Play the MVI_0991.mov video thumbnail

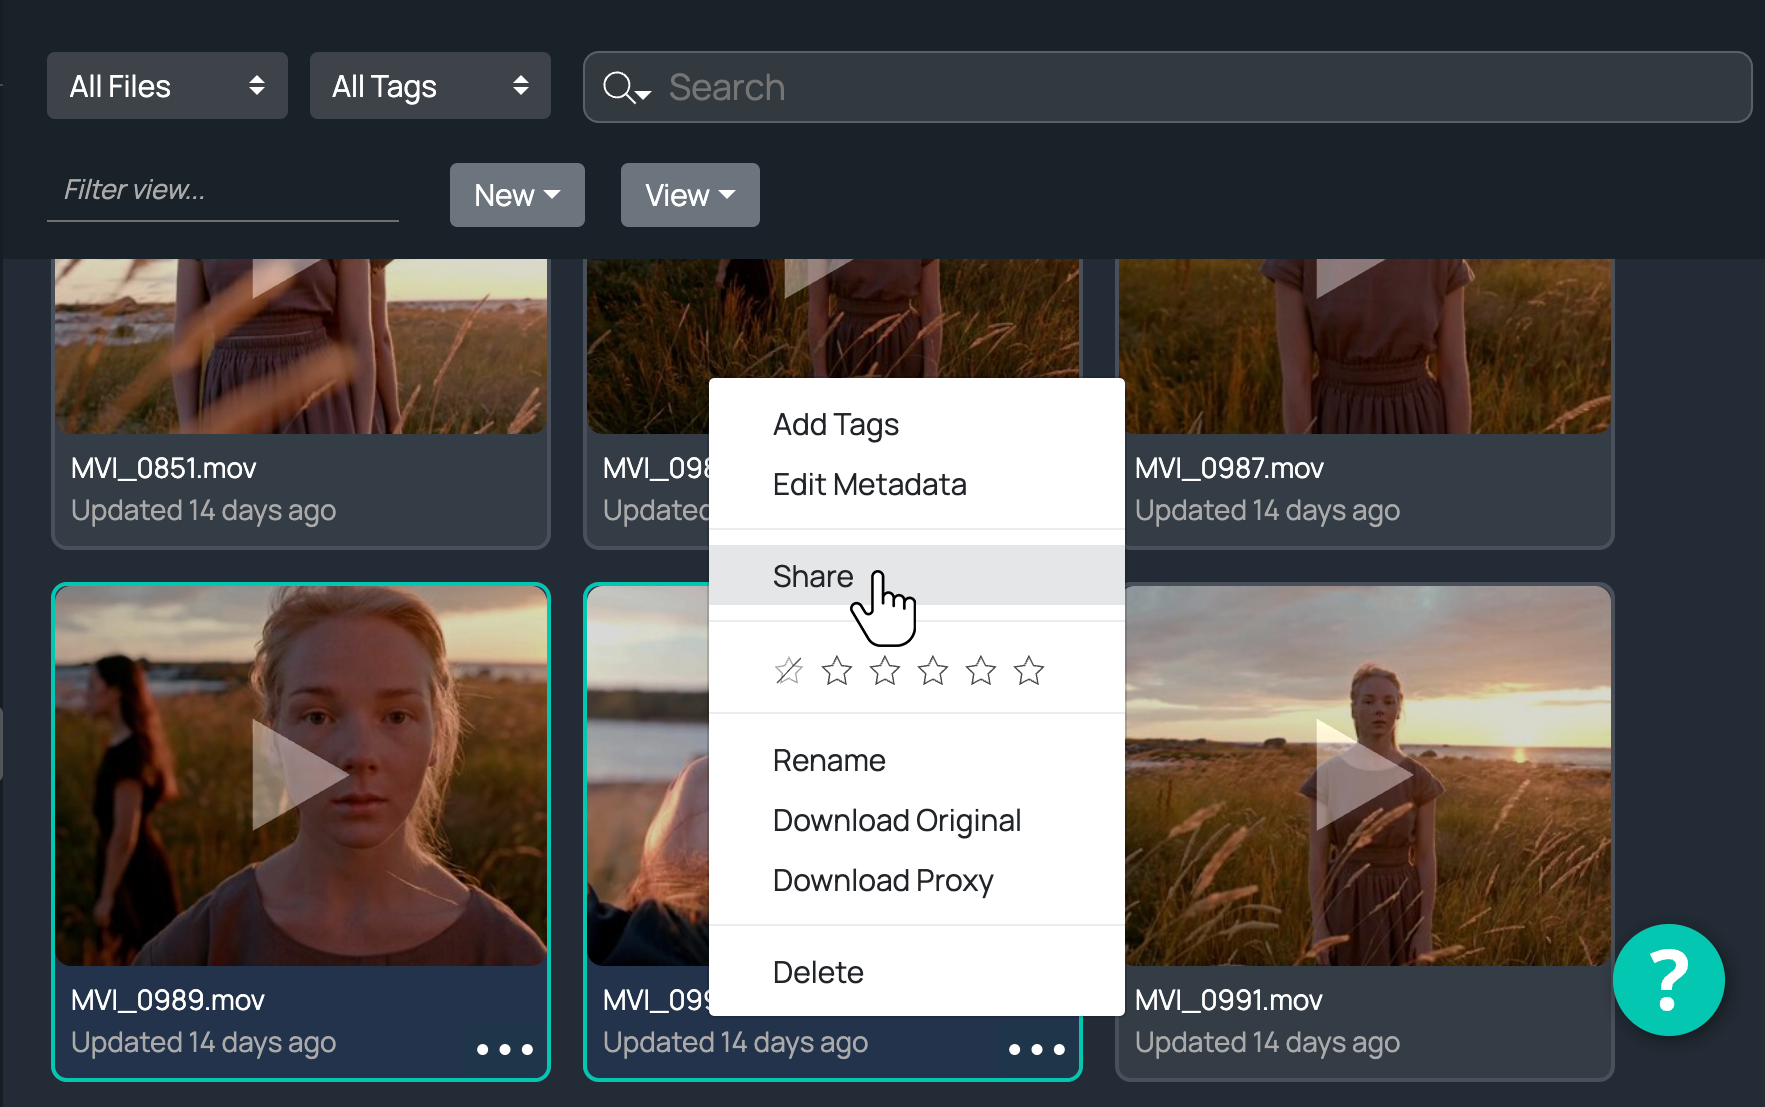click(1362, 775)
